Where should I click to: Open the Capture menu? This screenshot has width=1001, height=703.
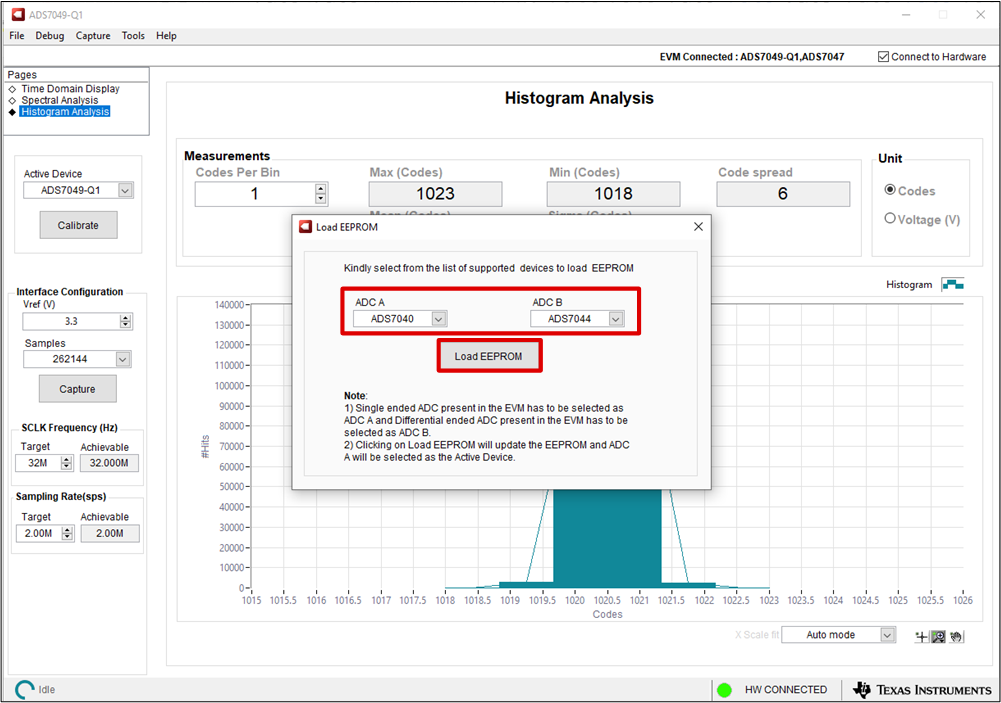point(93,36)
